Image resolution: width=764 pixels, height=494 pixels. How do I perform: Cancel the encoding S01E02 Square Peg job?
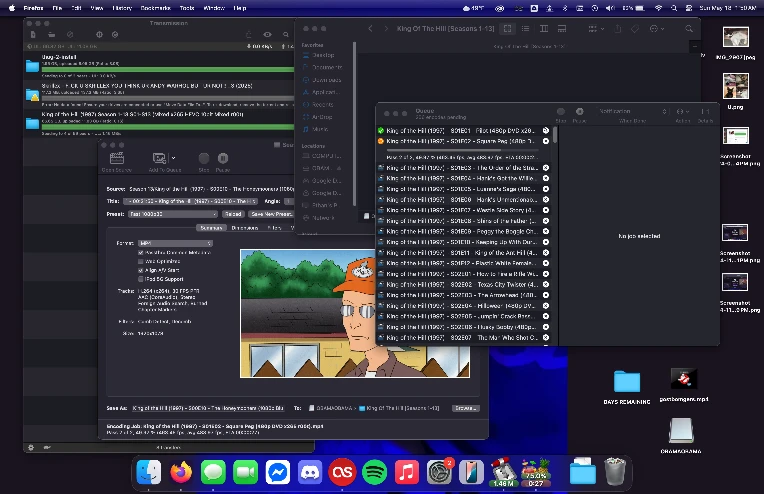point(546,141)
